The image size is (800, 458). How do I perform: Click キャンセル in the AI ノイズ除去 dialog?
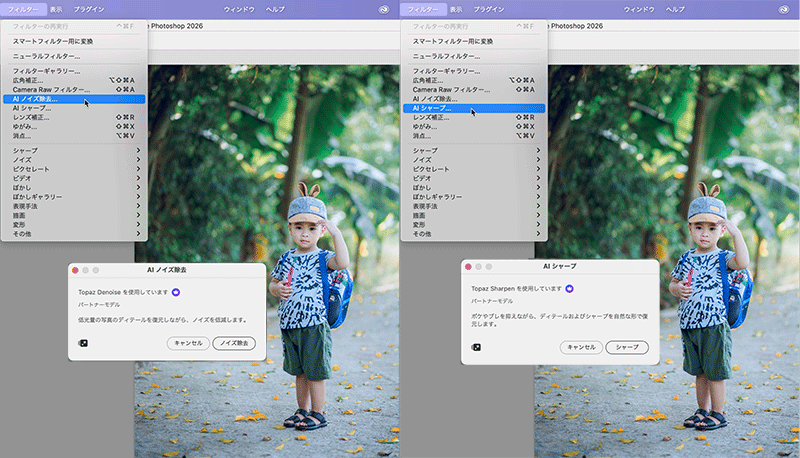tap(189, 343)
